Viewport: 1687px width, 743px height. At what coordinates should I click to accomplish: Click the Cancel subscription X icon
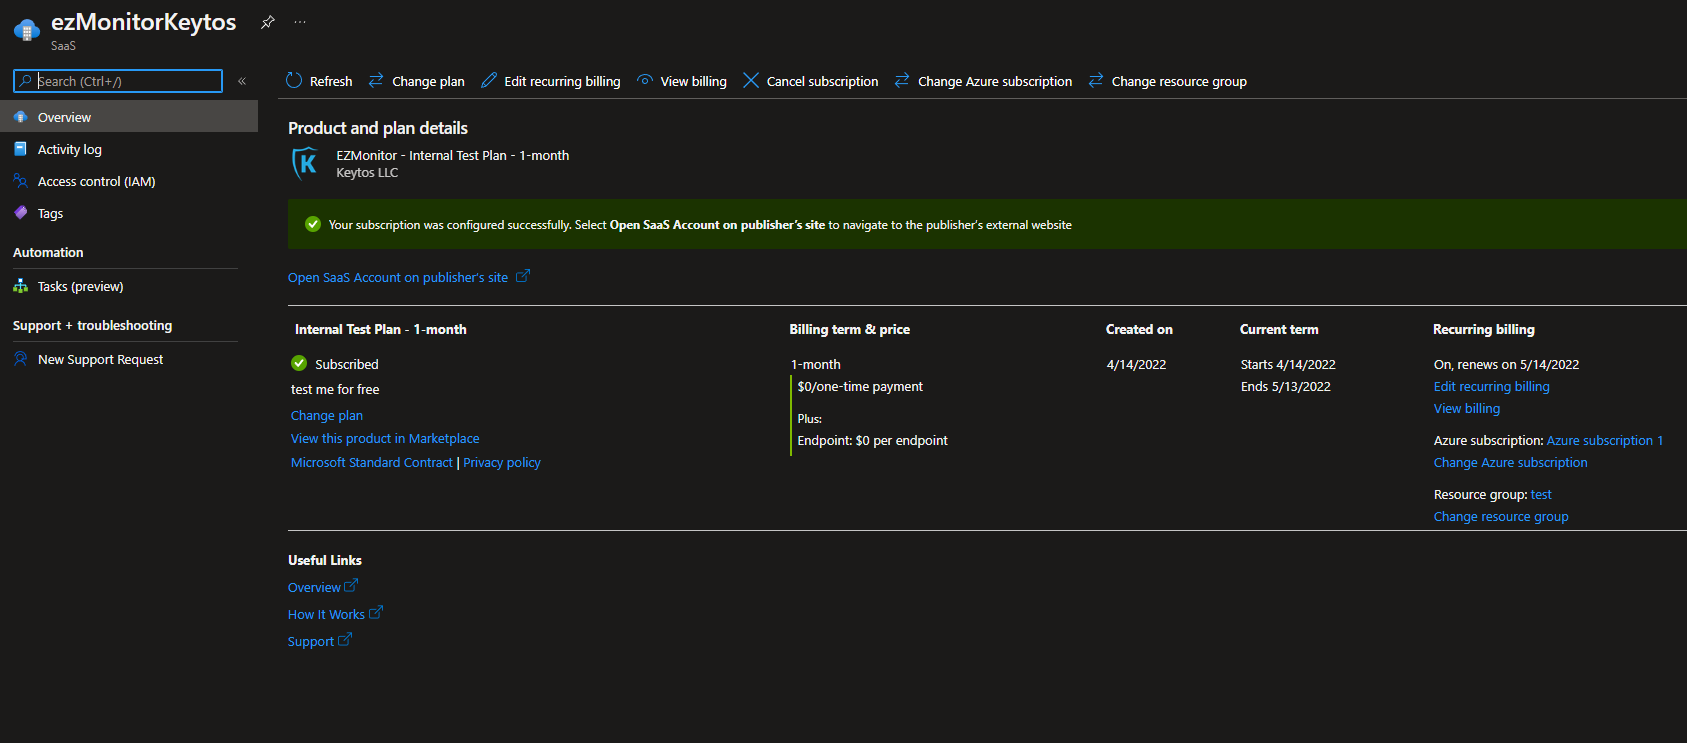tap(751, 80)
